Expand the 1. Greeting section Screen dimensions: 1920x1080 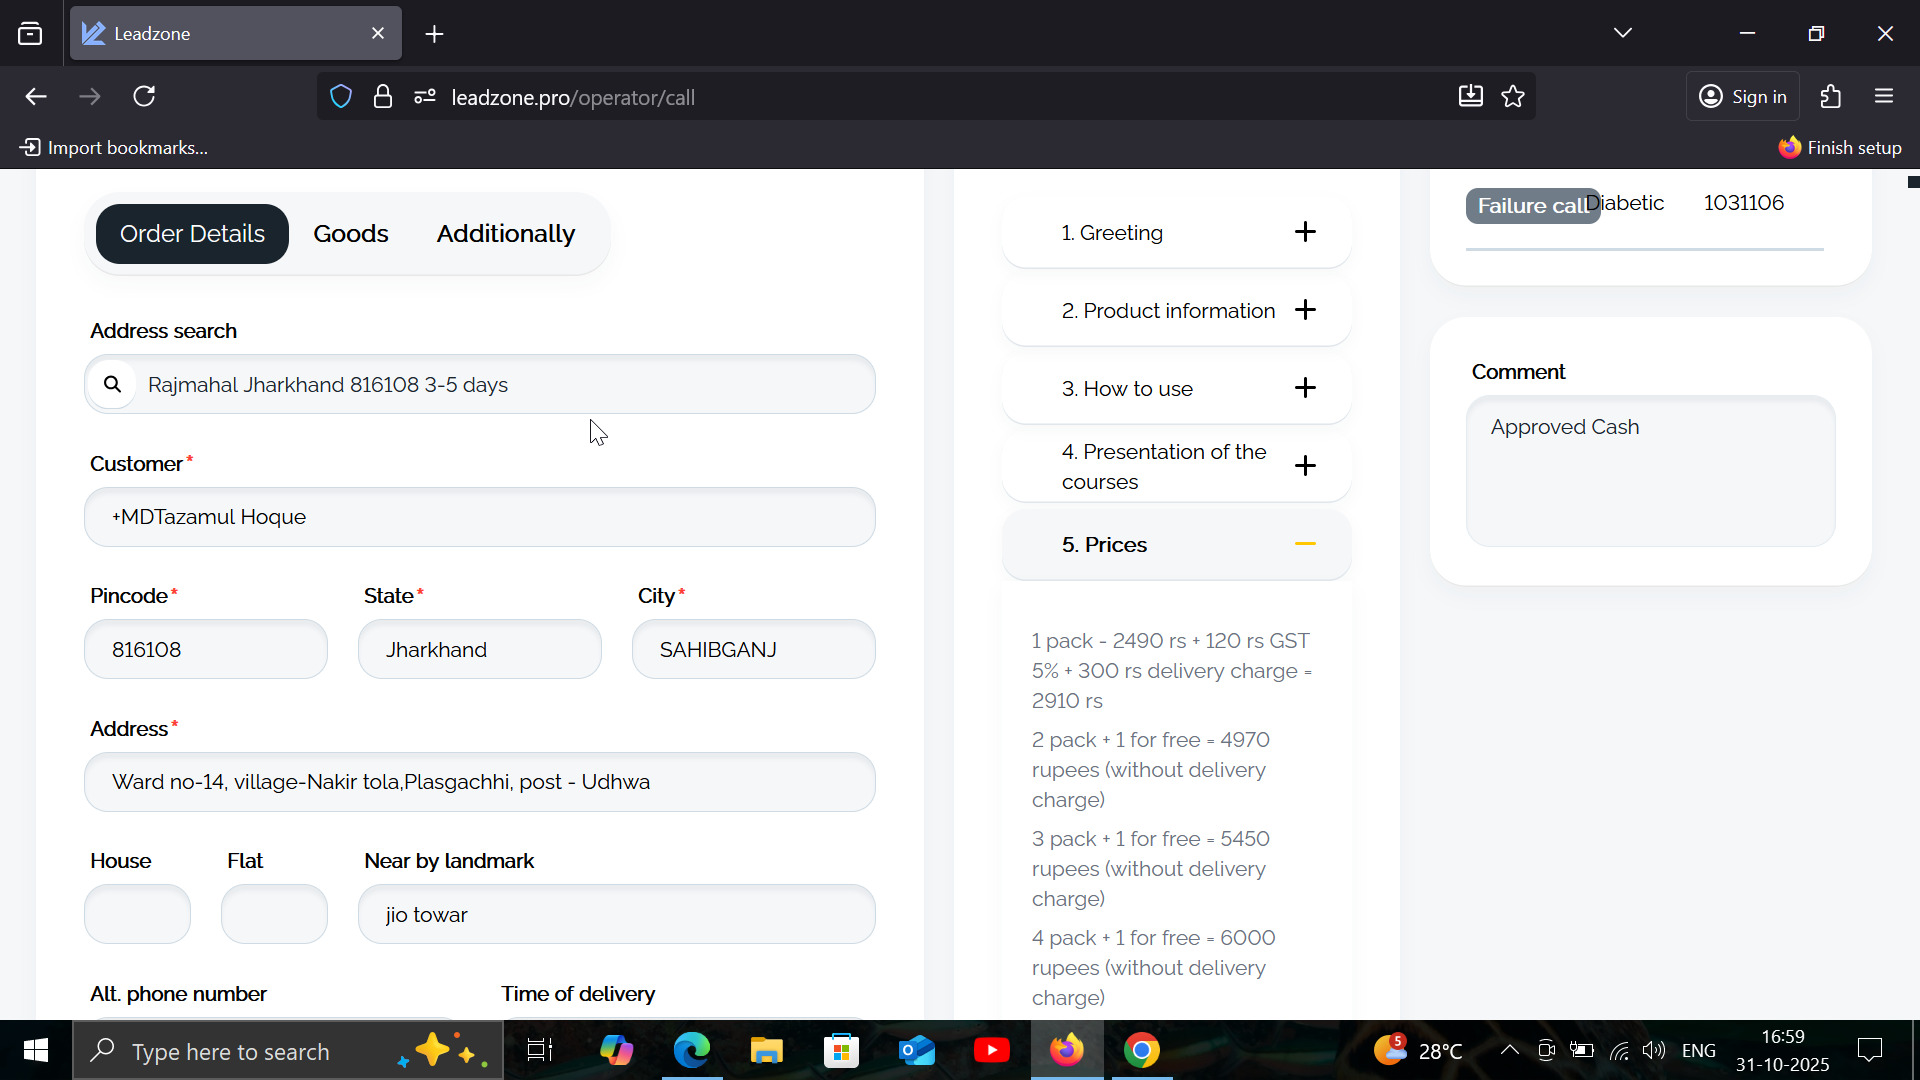pyautogui.click(x=1304, y=232)
